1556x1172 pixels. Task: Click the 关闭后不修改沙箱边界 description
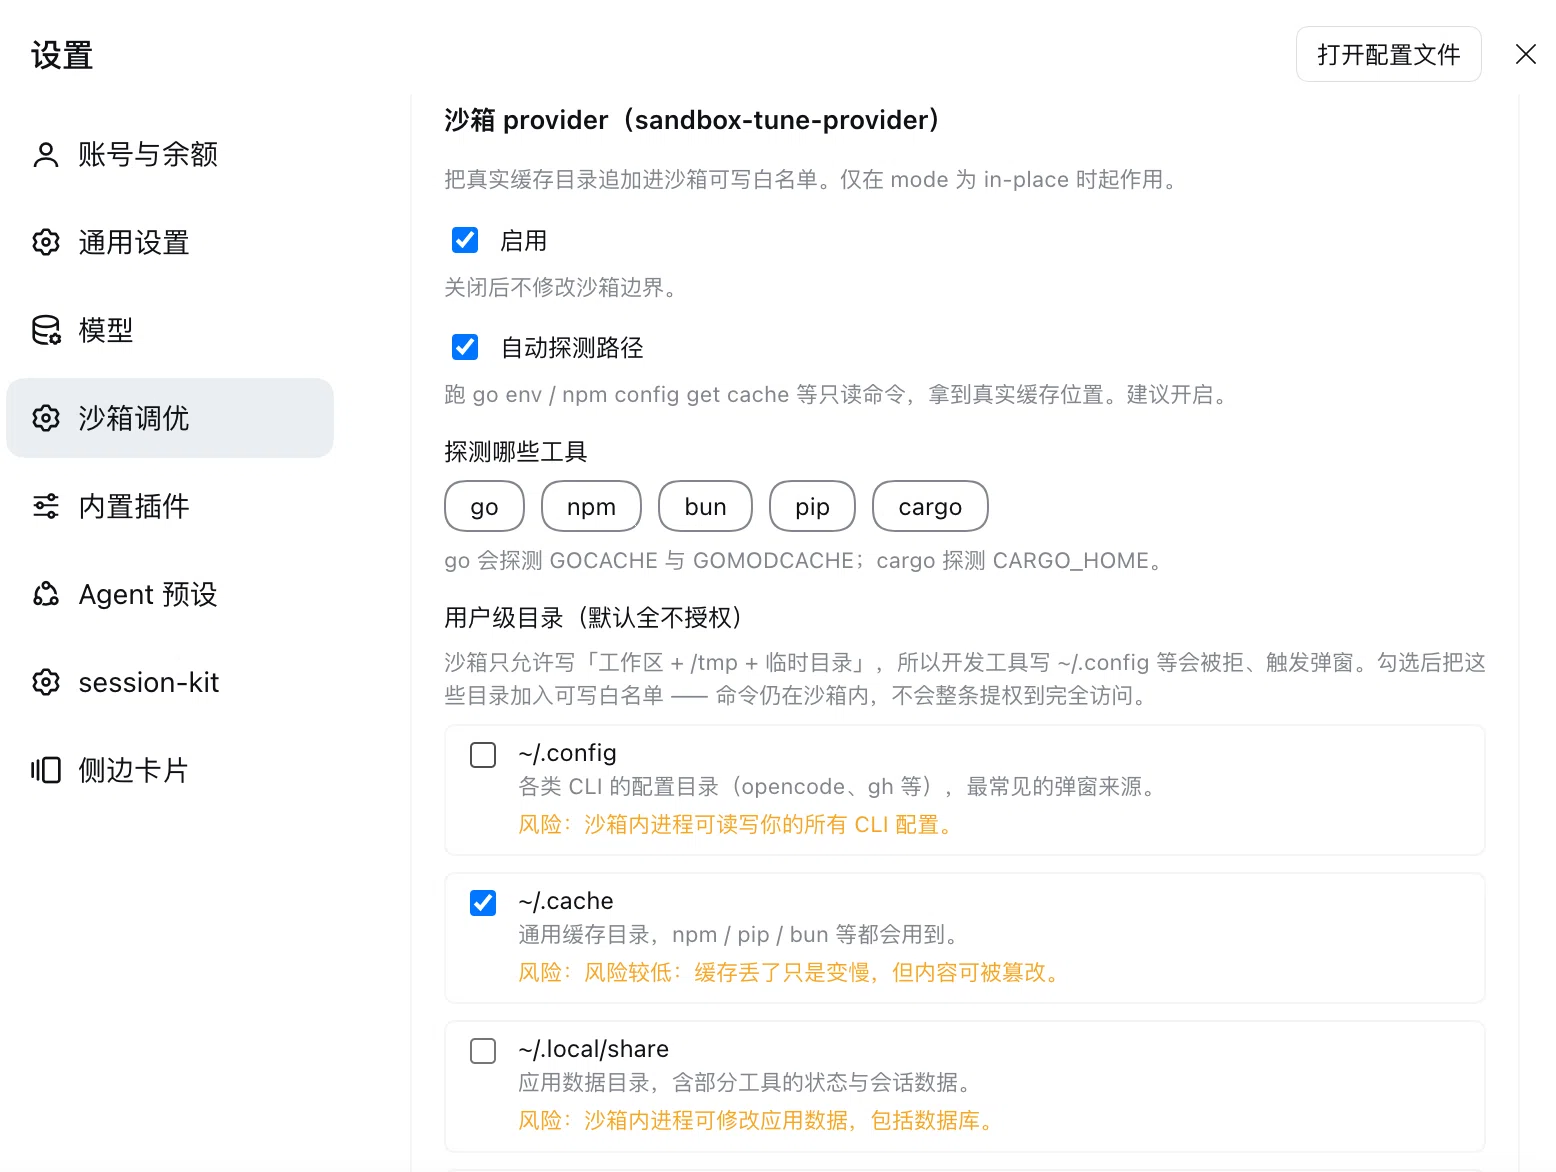[x=564, y=288]
